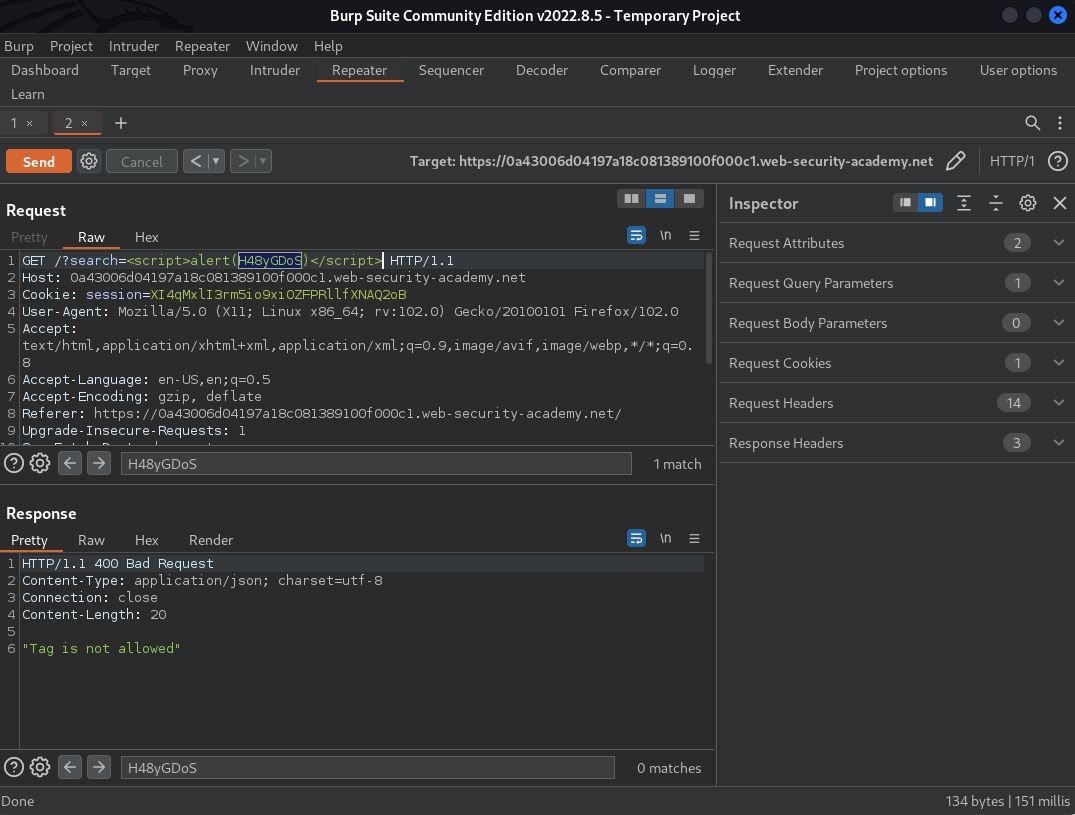Go back in request history
Screen dimensions: 1075x815
click(196, 161)
